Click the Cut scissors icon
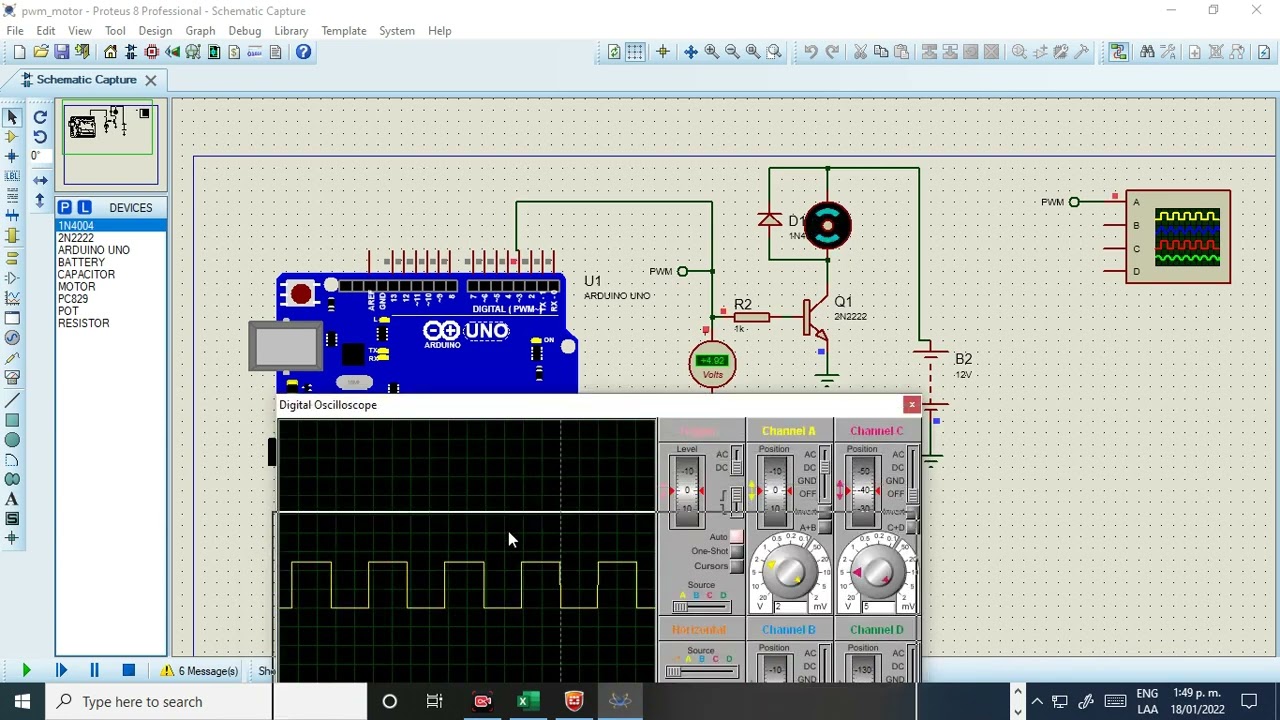Image resolution: width=1280 pixels, height=720 pixels. [x=860, y=52]
